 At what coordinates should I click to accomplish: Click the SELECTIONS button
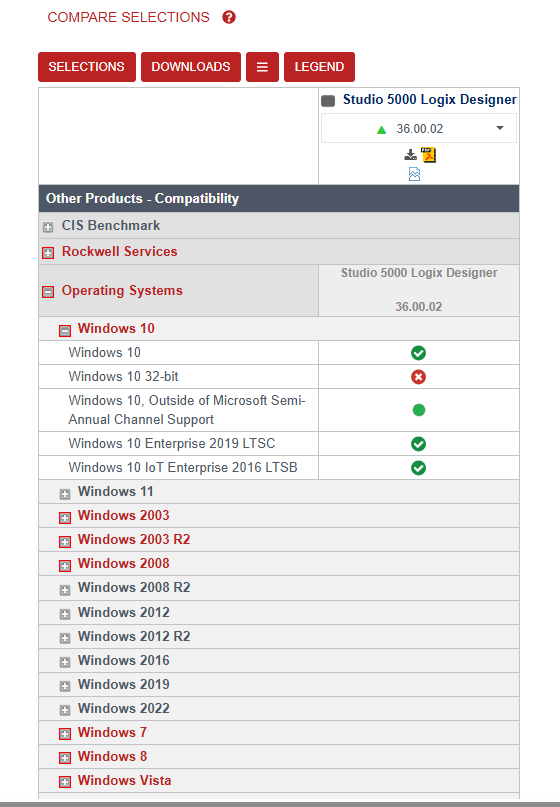[87, 67]
